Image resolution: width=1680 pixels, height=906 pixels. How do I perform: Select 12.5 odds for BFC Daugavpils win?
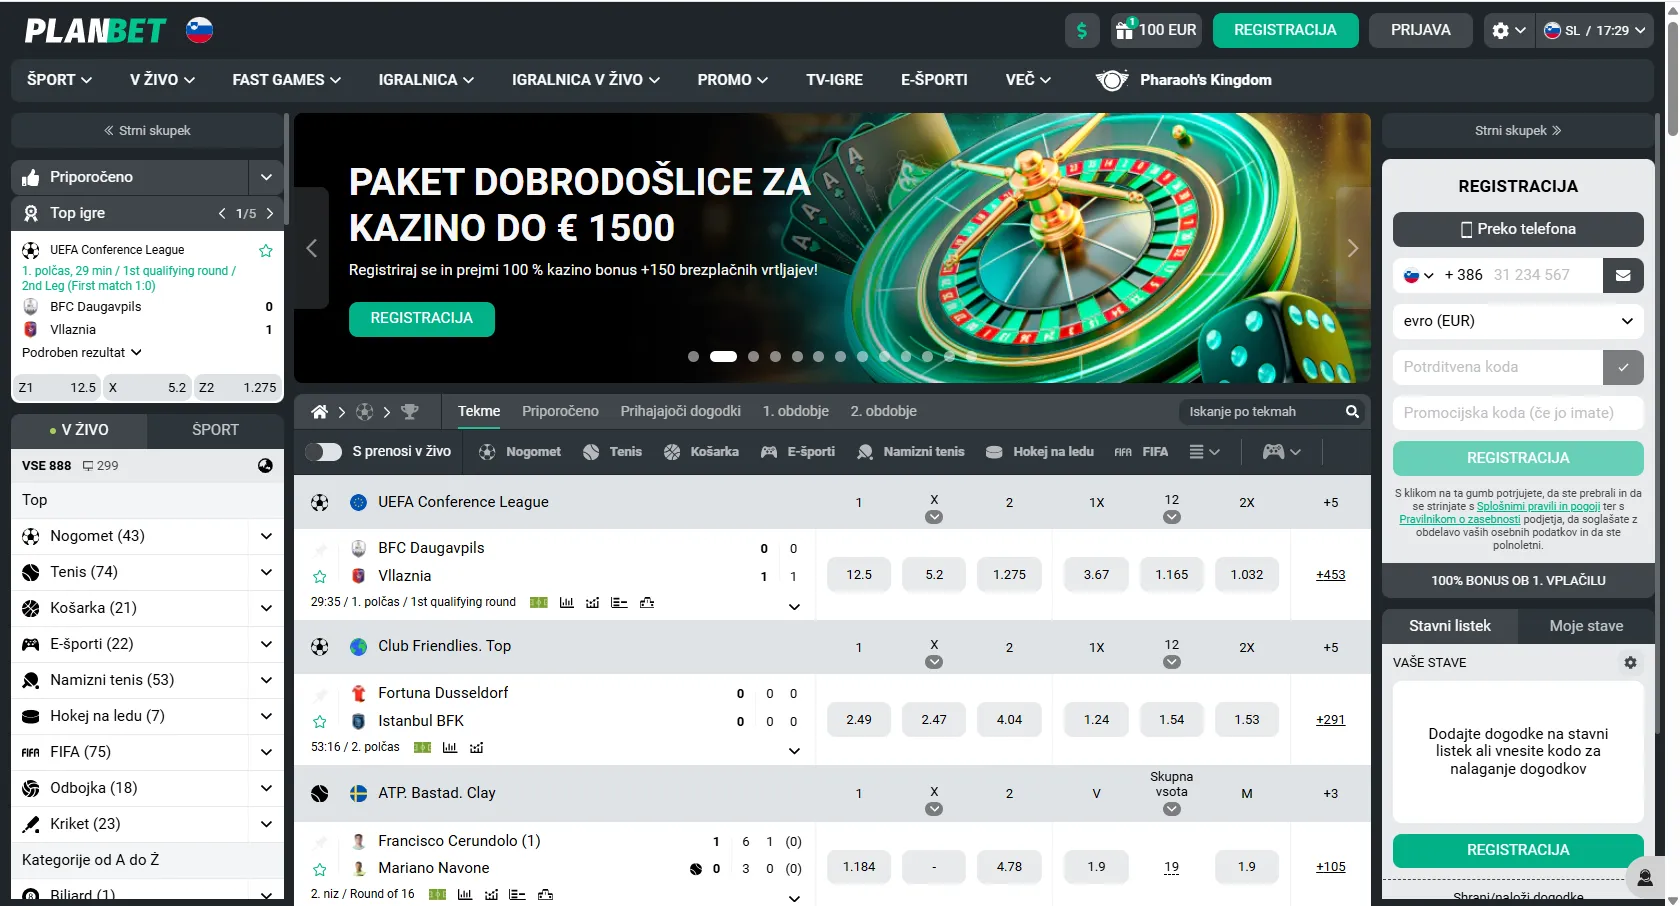coord(859,575)
